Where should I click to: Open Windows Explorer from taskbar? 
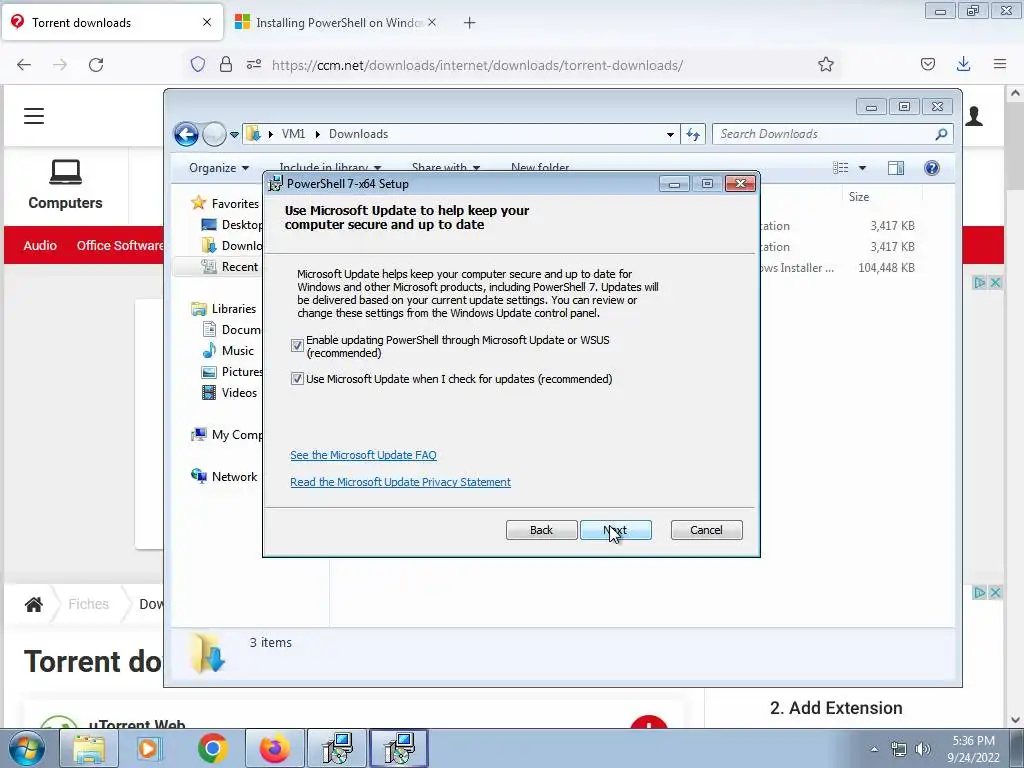tap(89, 749)
